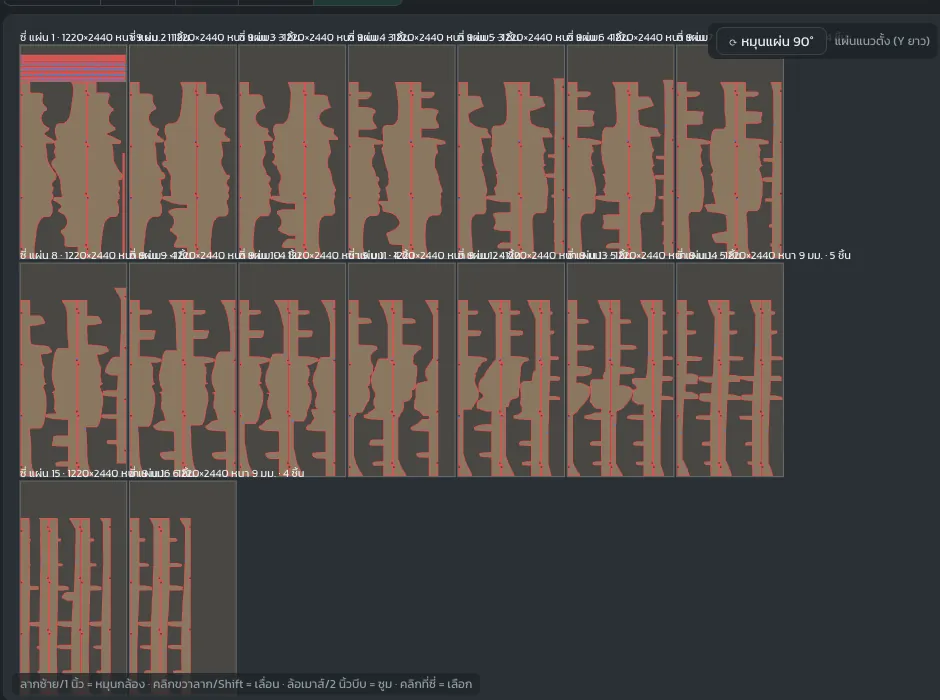Image resolution: width=940 pixels, height=700 pixels.
Task: Open the แผ่น 15 sheet layout thumbnail
Action: pyautogui.click(x=73, y=587)
